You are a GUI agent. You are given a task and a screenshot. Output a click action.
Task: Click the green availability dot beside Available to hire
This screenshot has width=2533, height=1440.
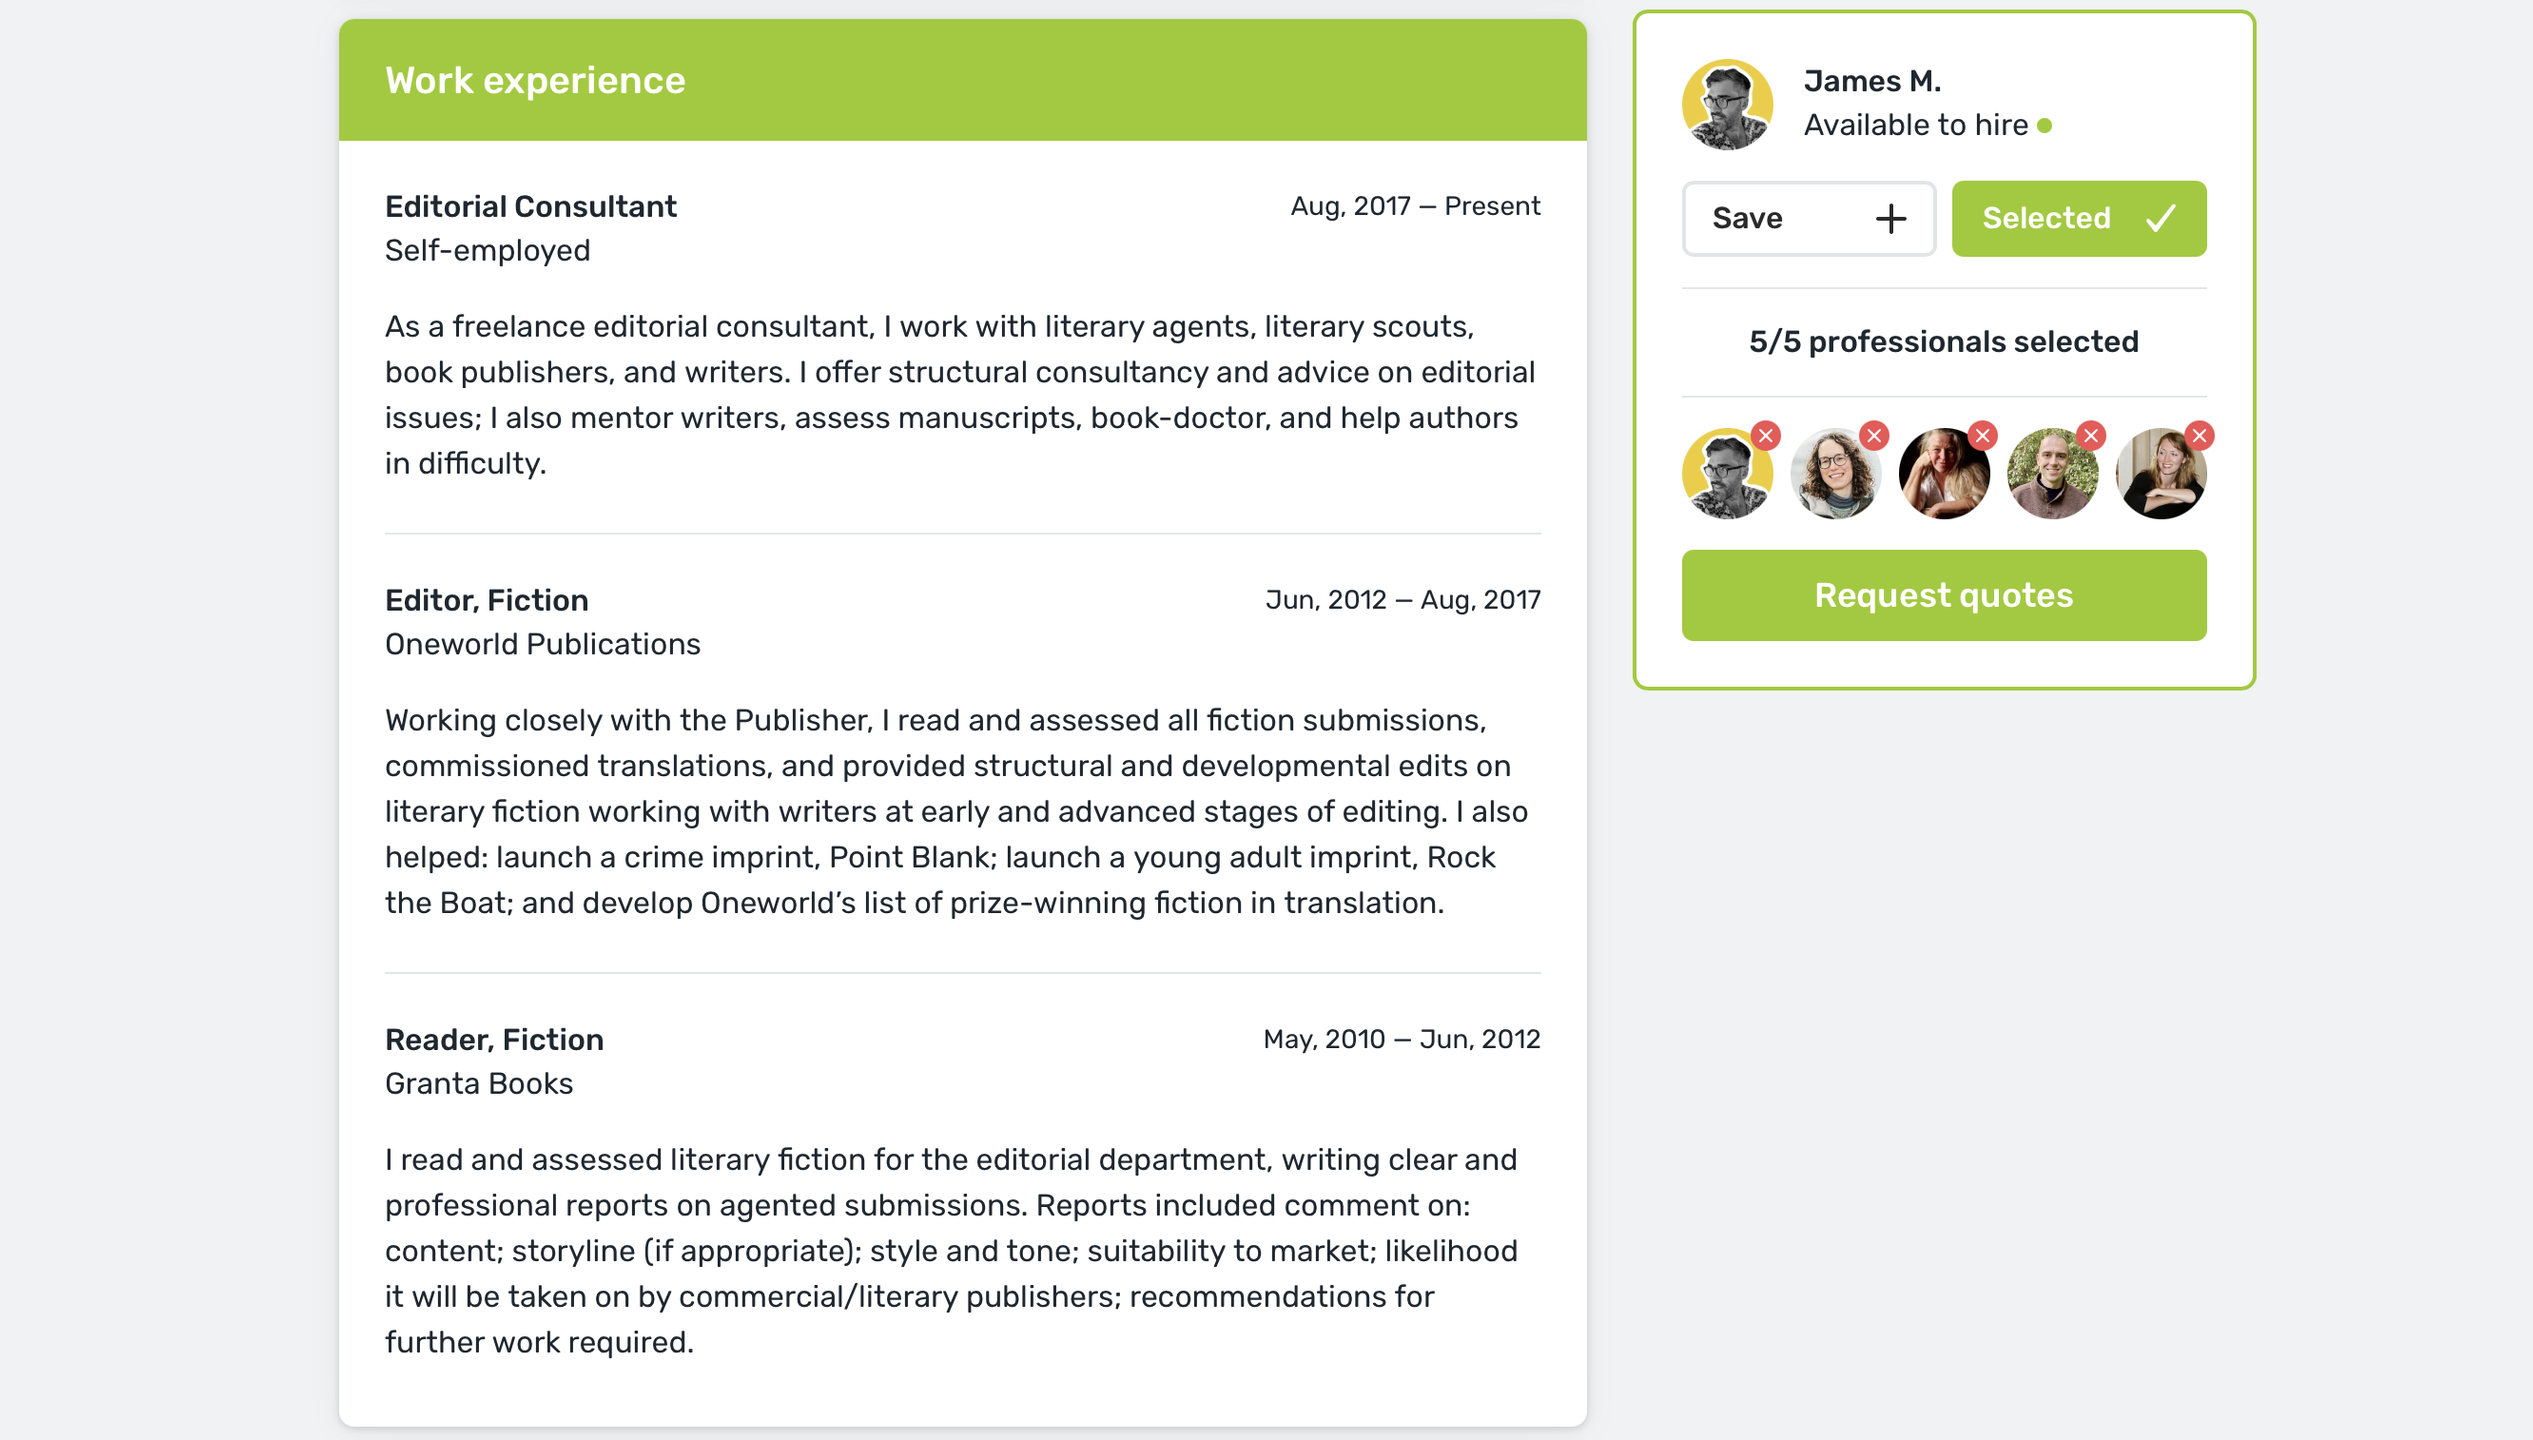2045,126
